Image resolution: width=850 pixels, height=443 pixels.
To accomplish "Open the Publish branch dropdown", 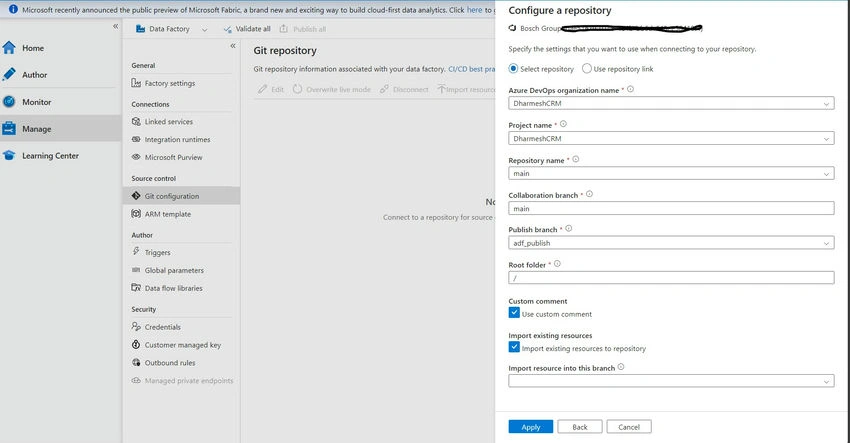I will click(671, 243).
